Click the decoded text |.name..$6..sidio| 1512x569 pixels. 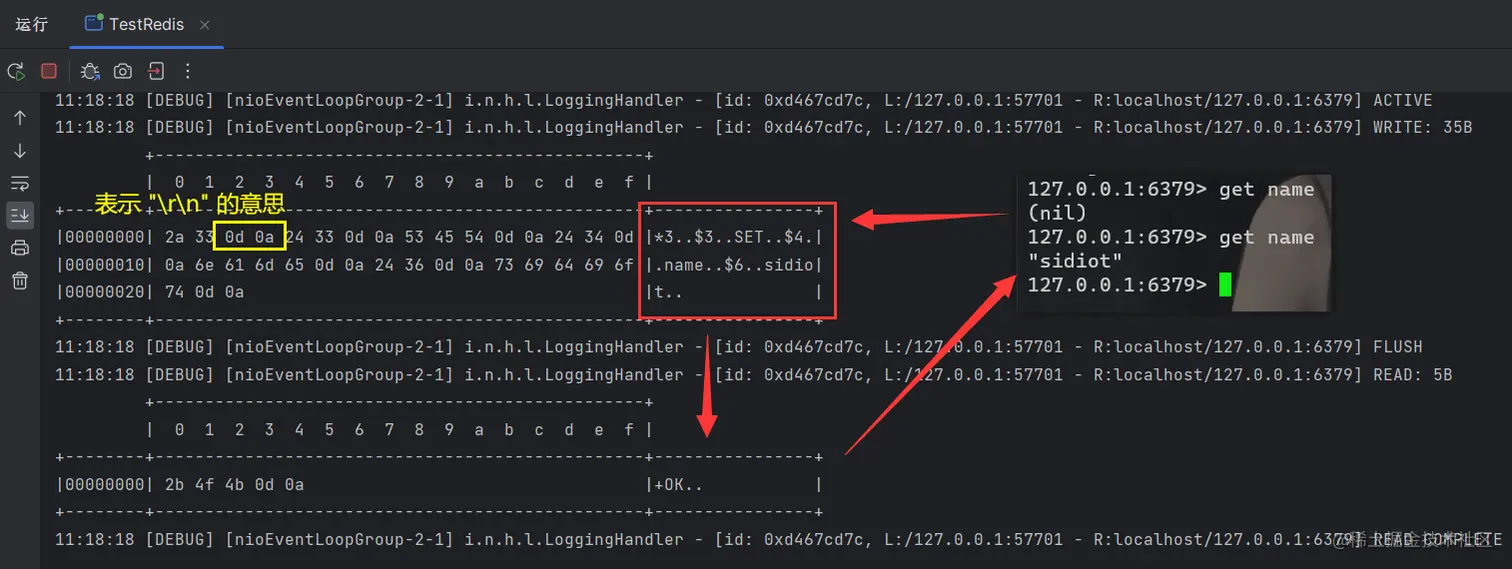[x=735, y=265]
